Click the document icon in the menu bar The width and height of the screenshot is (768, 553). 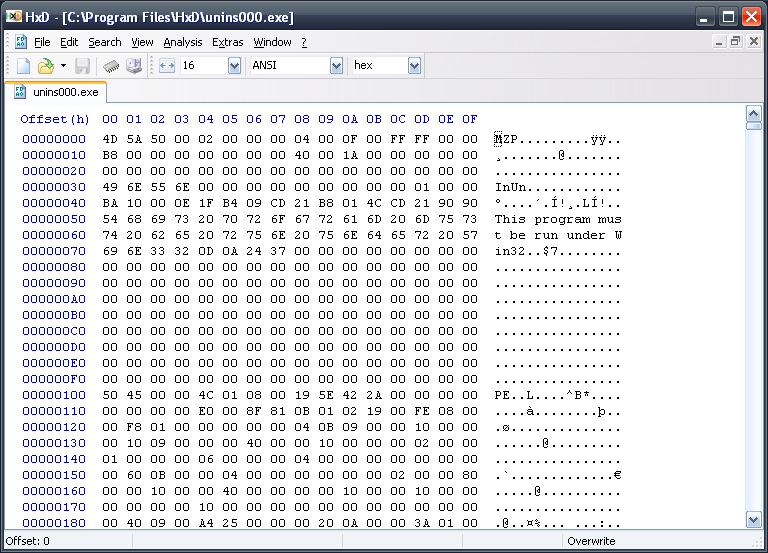[21, 42]
